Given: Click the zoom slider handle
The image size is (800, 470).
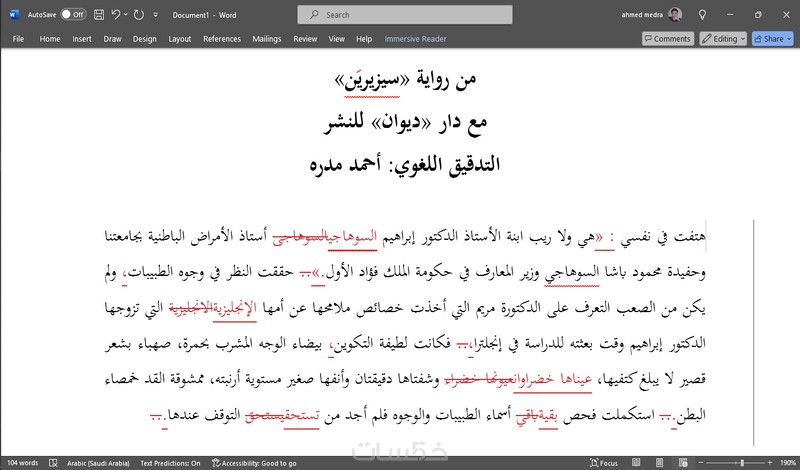Looking at the screenshot, I should click(742, 463).
